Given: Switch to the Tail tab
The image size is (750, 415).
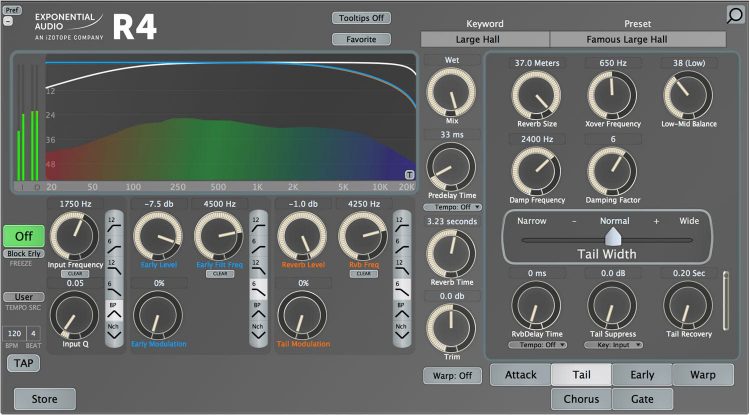Looking at the screenshot, I should (582, 375).
